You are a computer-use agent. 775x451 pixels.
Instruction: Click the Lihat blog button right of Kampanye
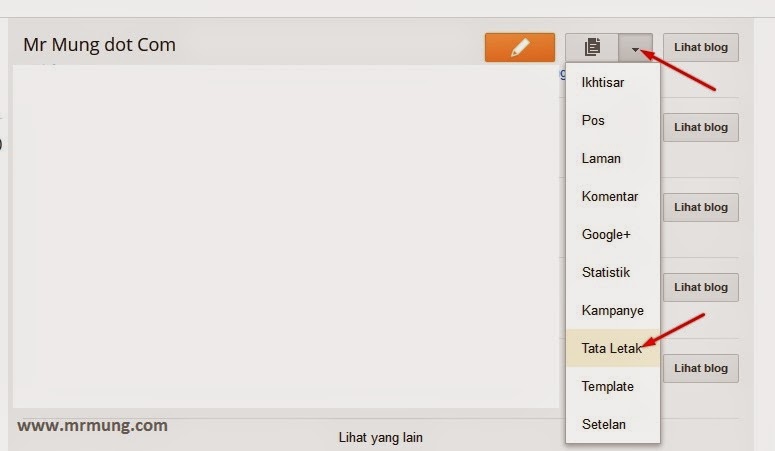[x=700, y=287]
